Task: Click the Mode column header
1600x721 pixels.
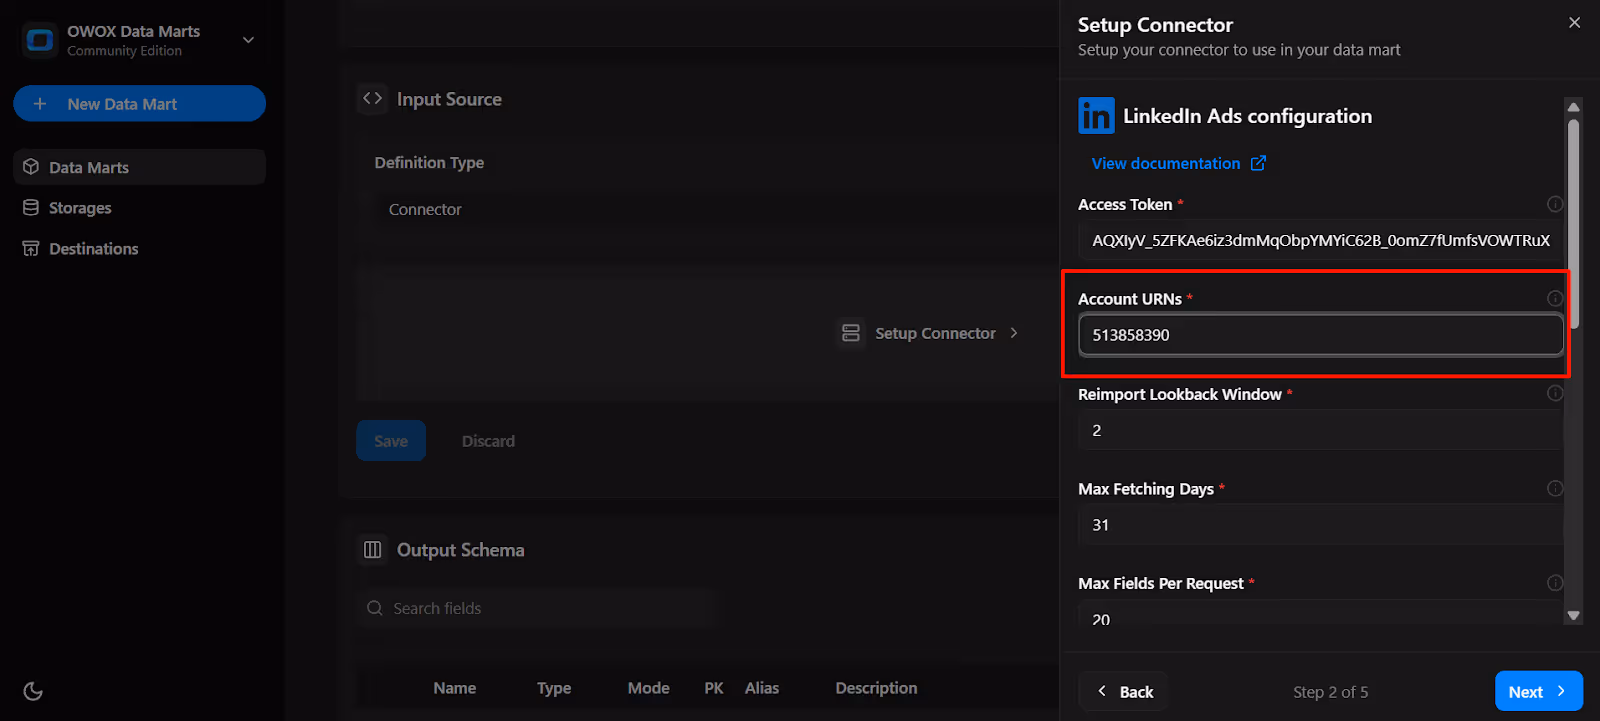Action: [x=649, y=688]
